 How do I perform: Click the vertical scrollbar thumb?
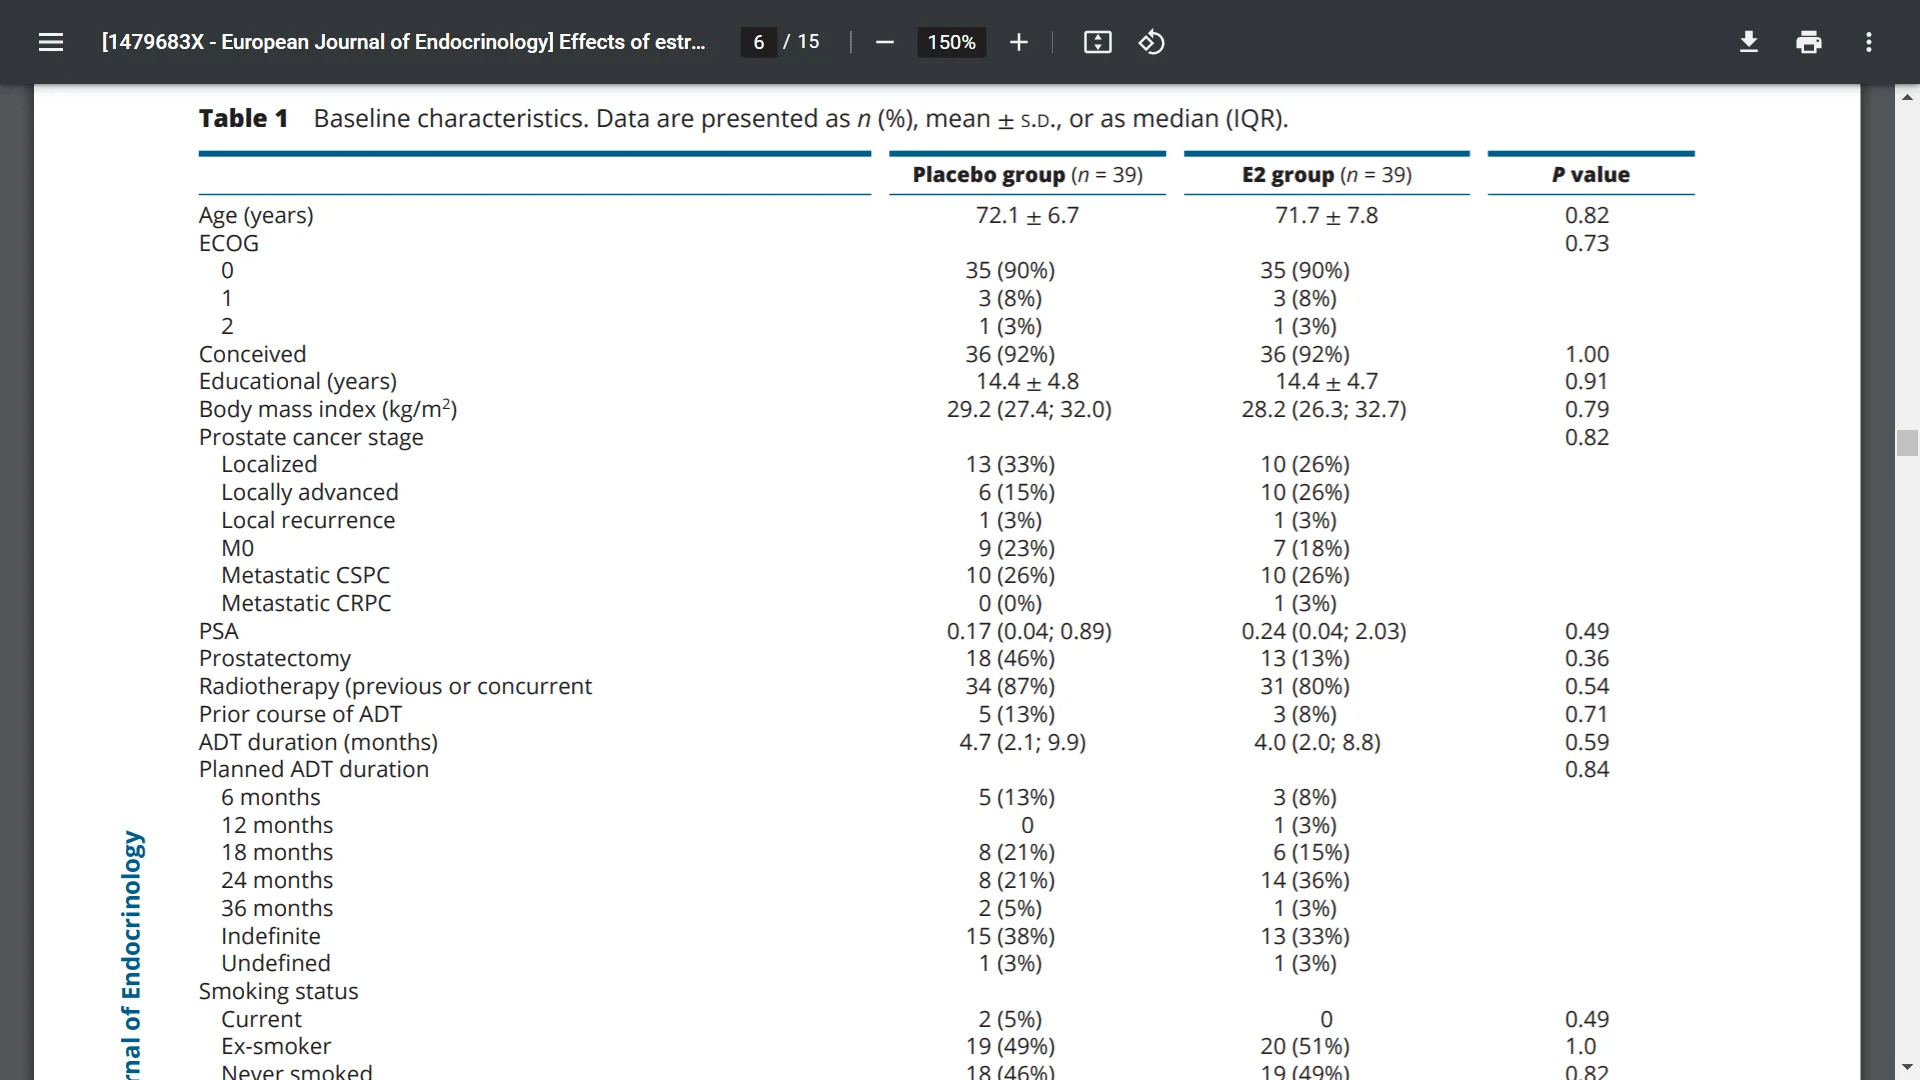click(x=1907, y=443)
